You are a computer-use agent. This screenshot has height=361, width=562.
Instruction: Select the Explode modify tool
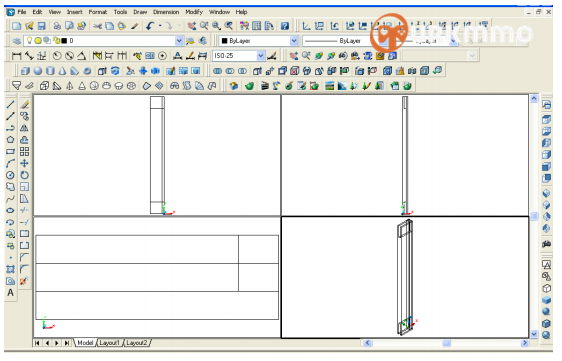click(x=24, y=281)
